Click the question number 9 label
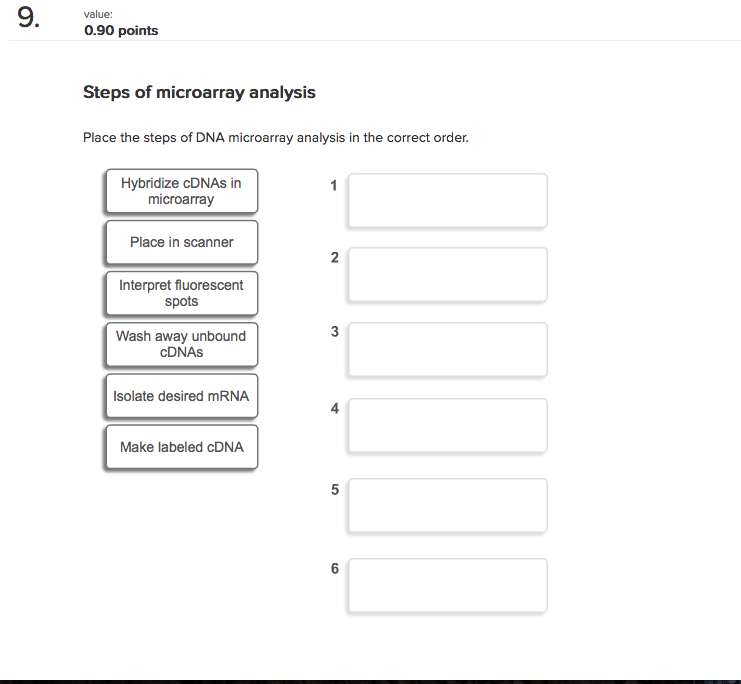The height and width of the screenshot is (684, 741). point(29,20)
